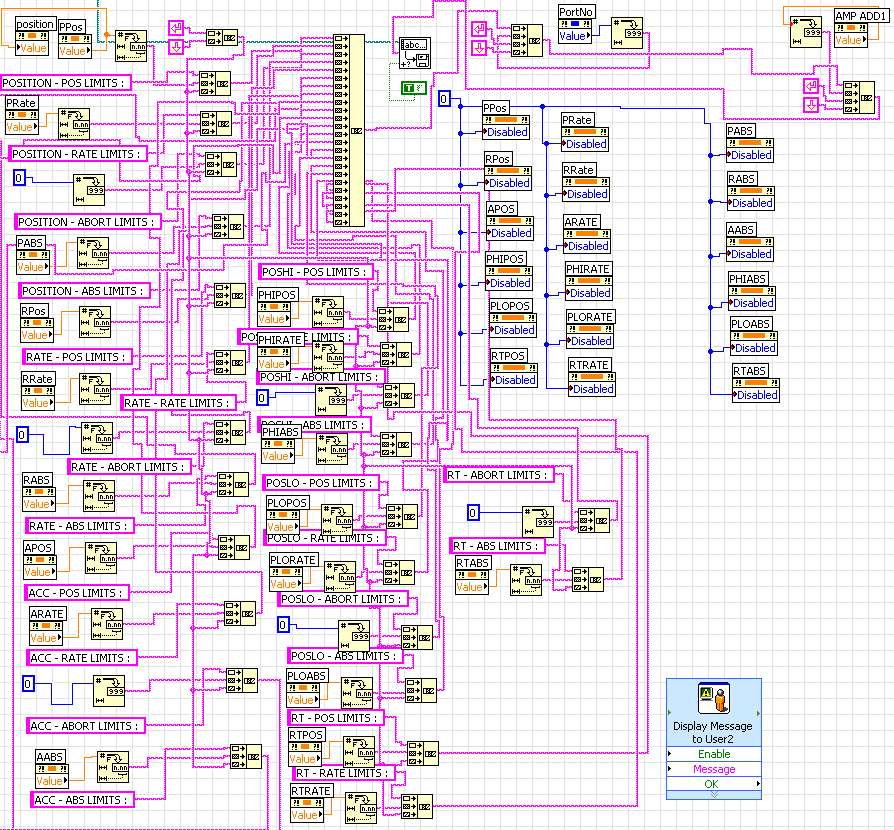This screenshot has height=830, width=894.
Task: Select the large Build Array node
Action: (x=349, y=130)
